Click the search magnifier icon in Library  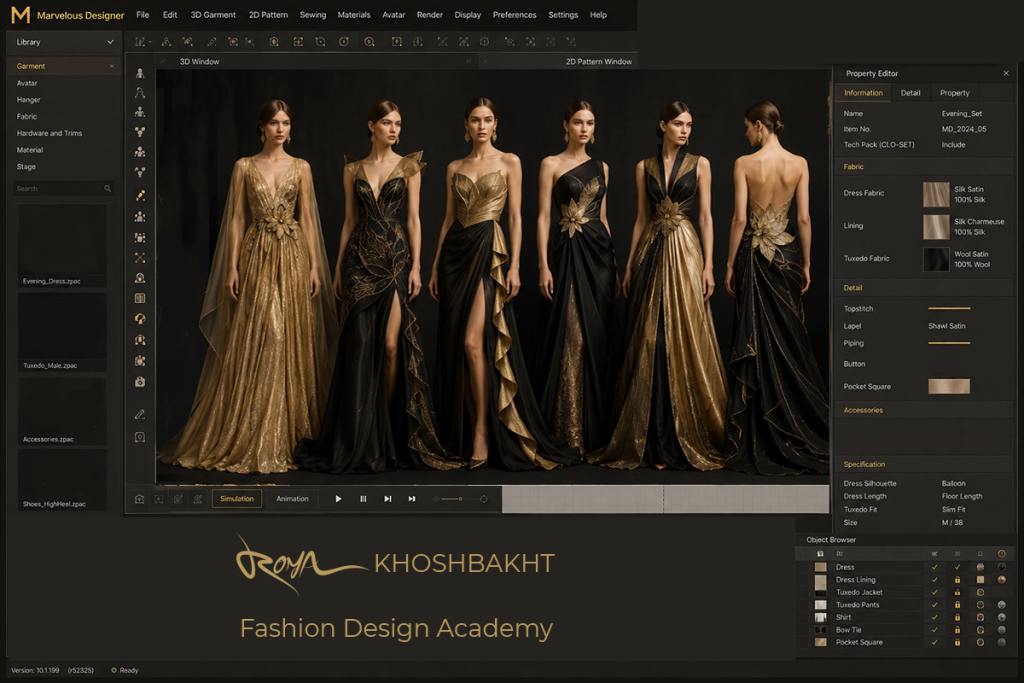point(108,189)
